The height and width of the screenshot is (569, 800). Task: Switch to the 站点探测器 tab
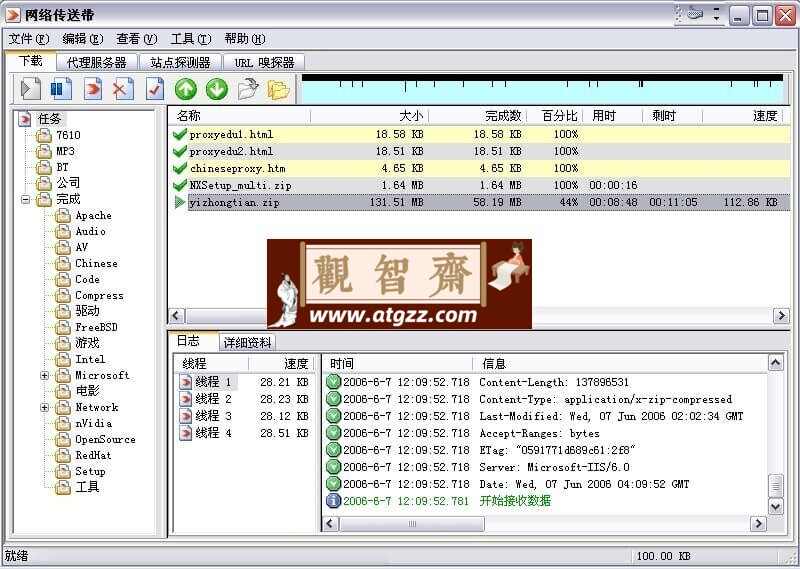coord(180,63)
